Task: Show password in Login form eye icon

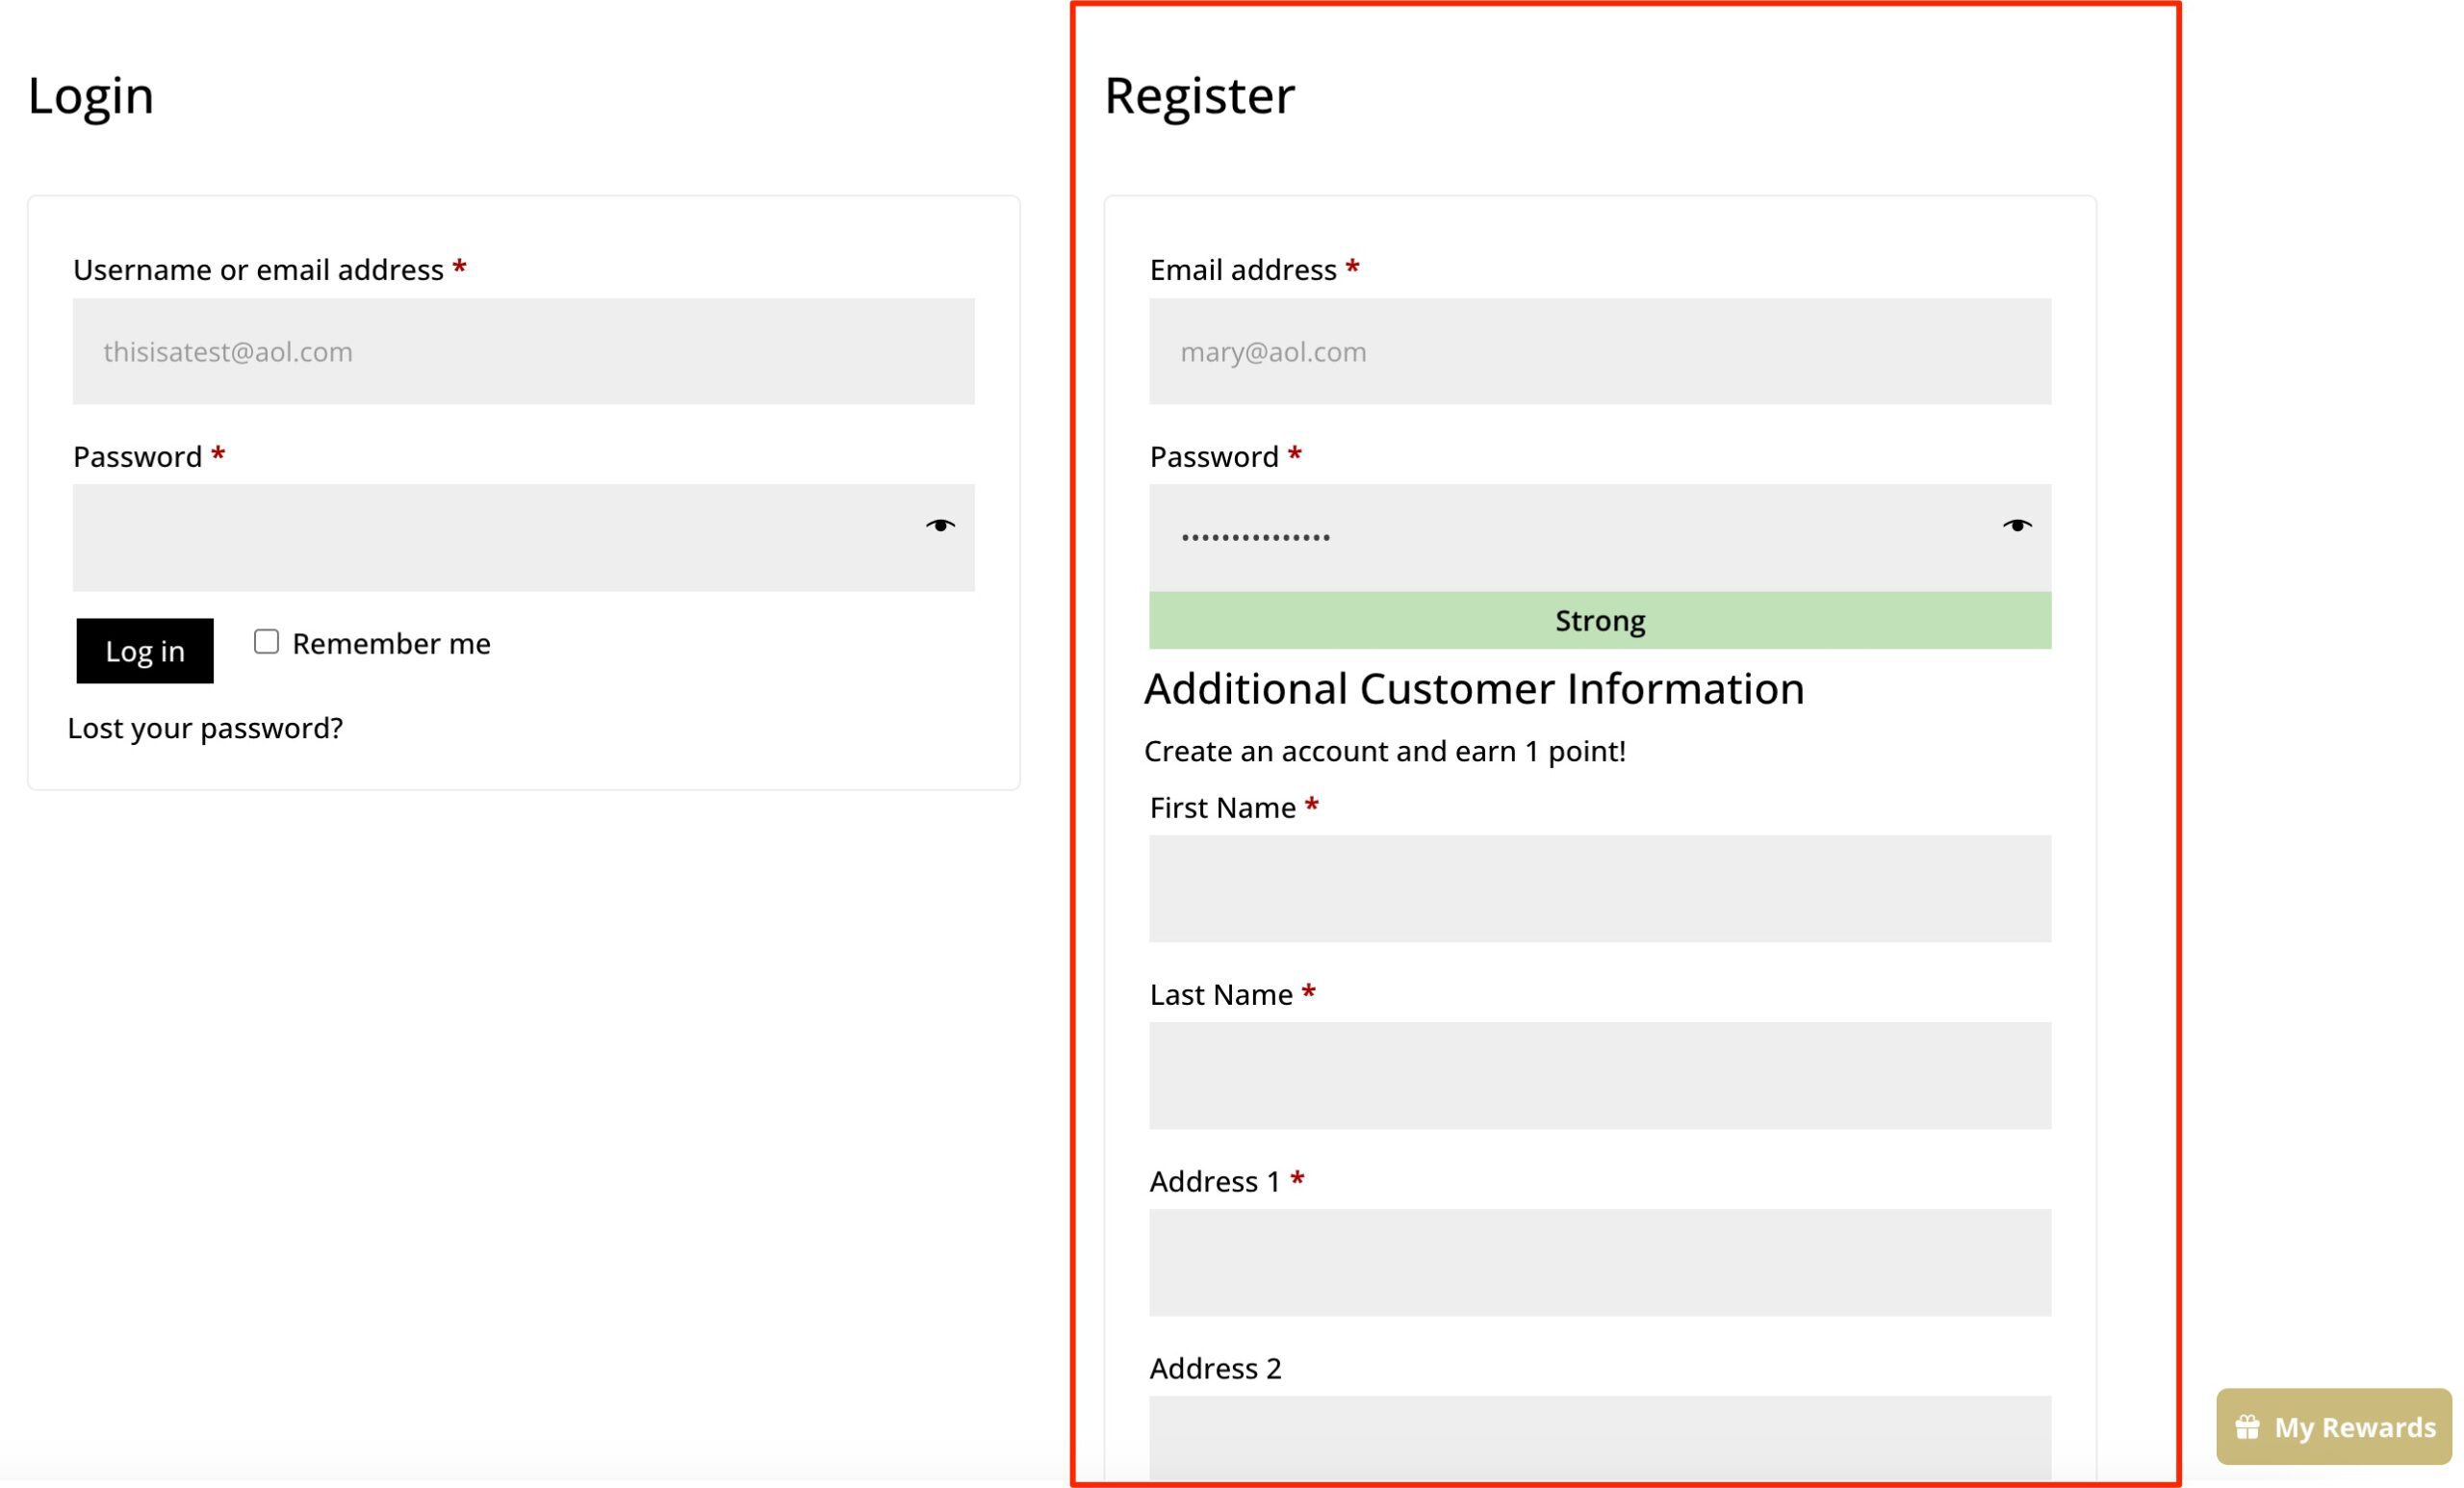Action: [x=939, y=526]
